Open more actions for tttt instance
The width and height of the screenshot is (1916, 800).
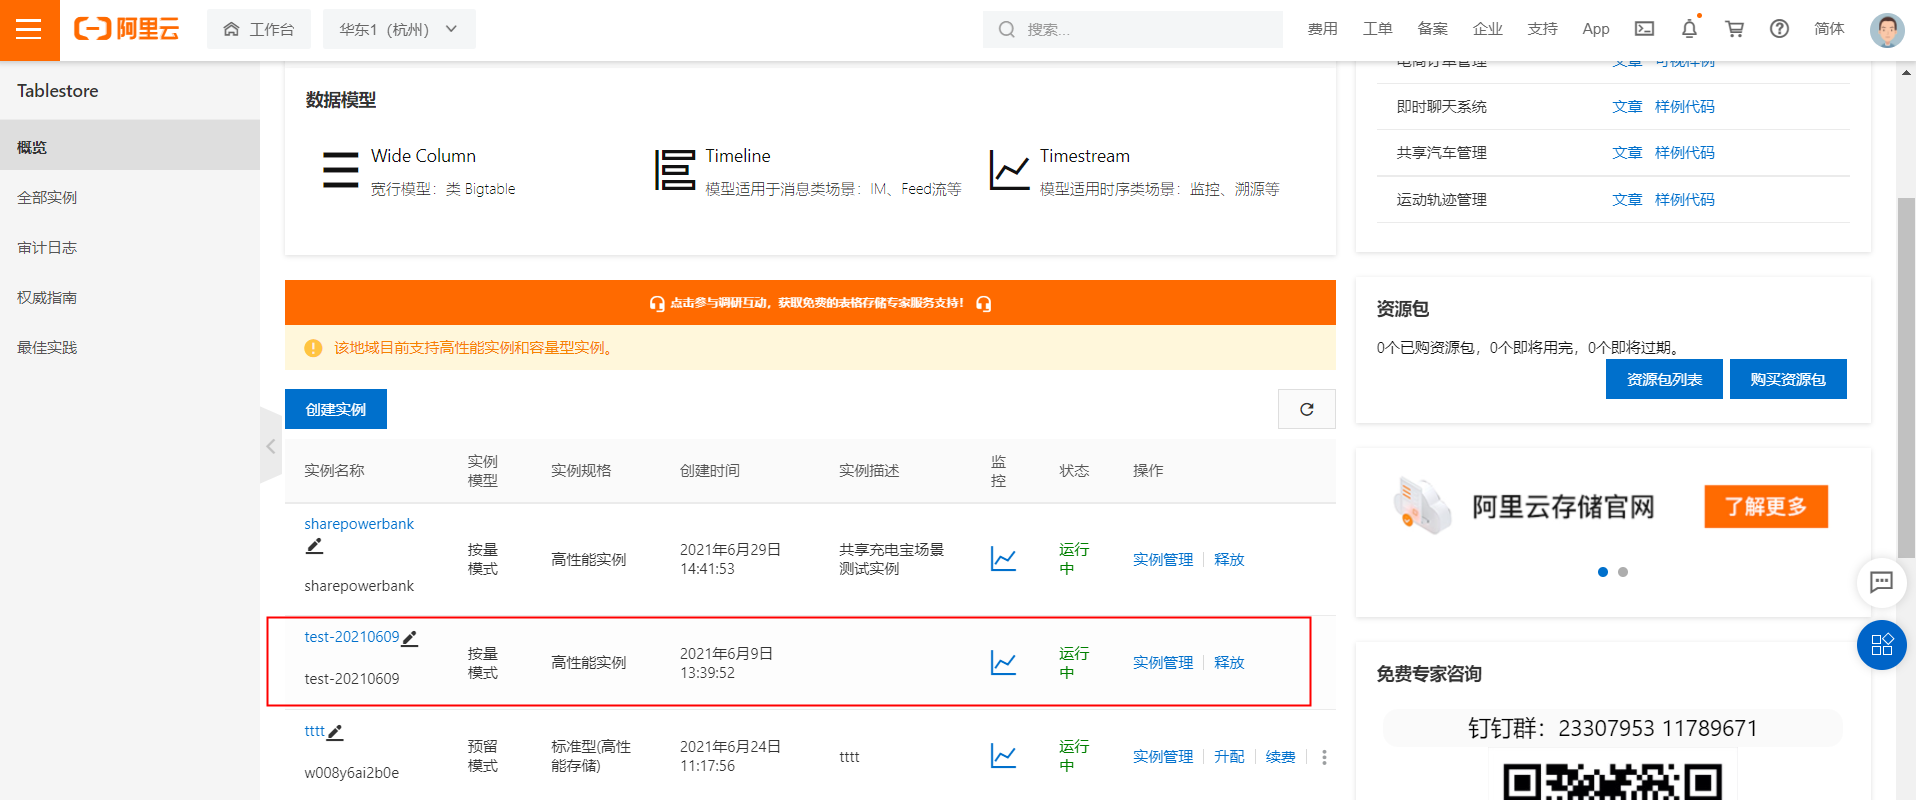click(x=1324, y=757)
